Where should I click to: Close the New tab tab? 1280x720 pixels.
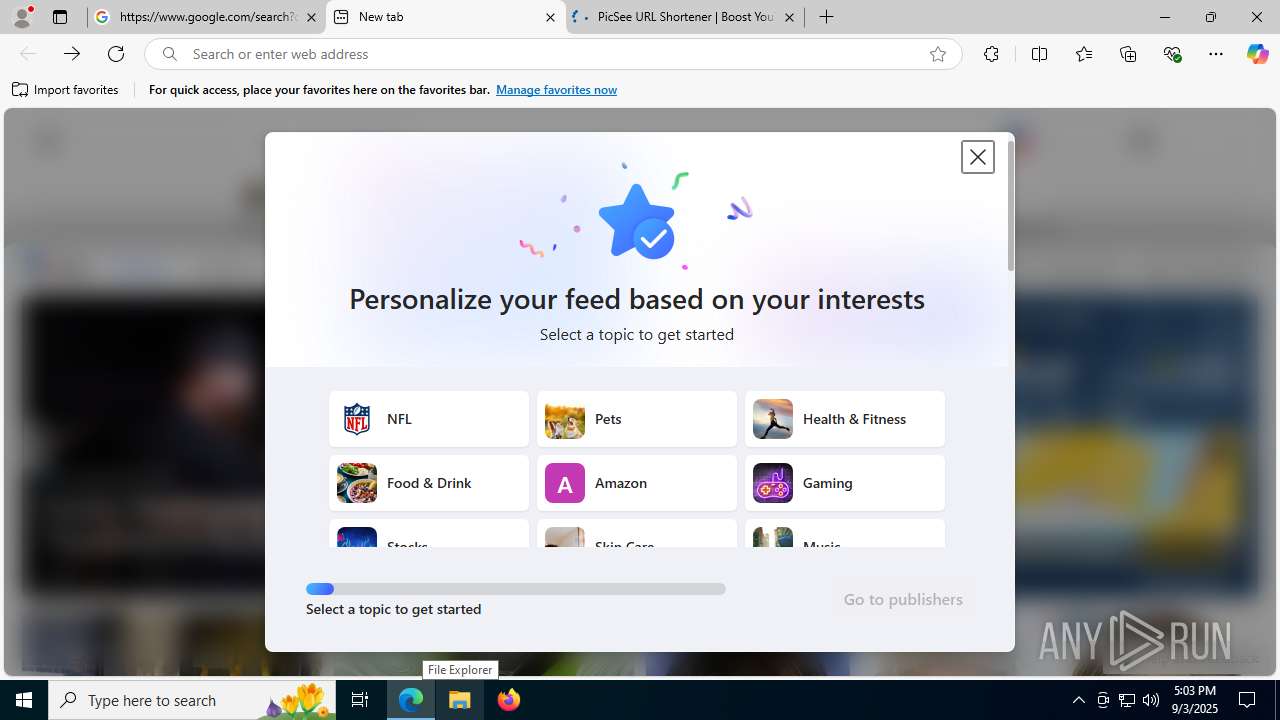pyautogui.click(x=550, y=17)
